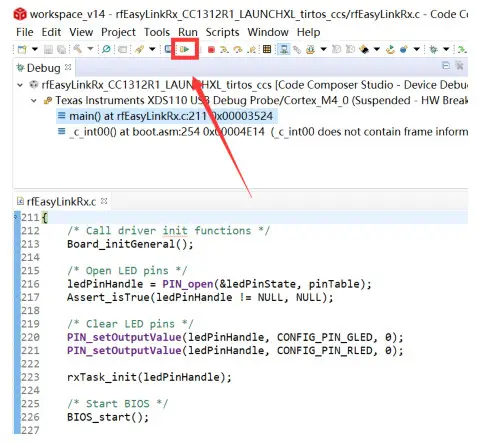Click the New file toolbar icon
Viewport: 485px width, 443px height.
pyautogui.click(x=22, y=50)
